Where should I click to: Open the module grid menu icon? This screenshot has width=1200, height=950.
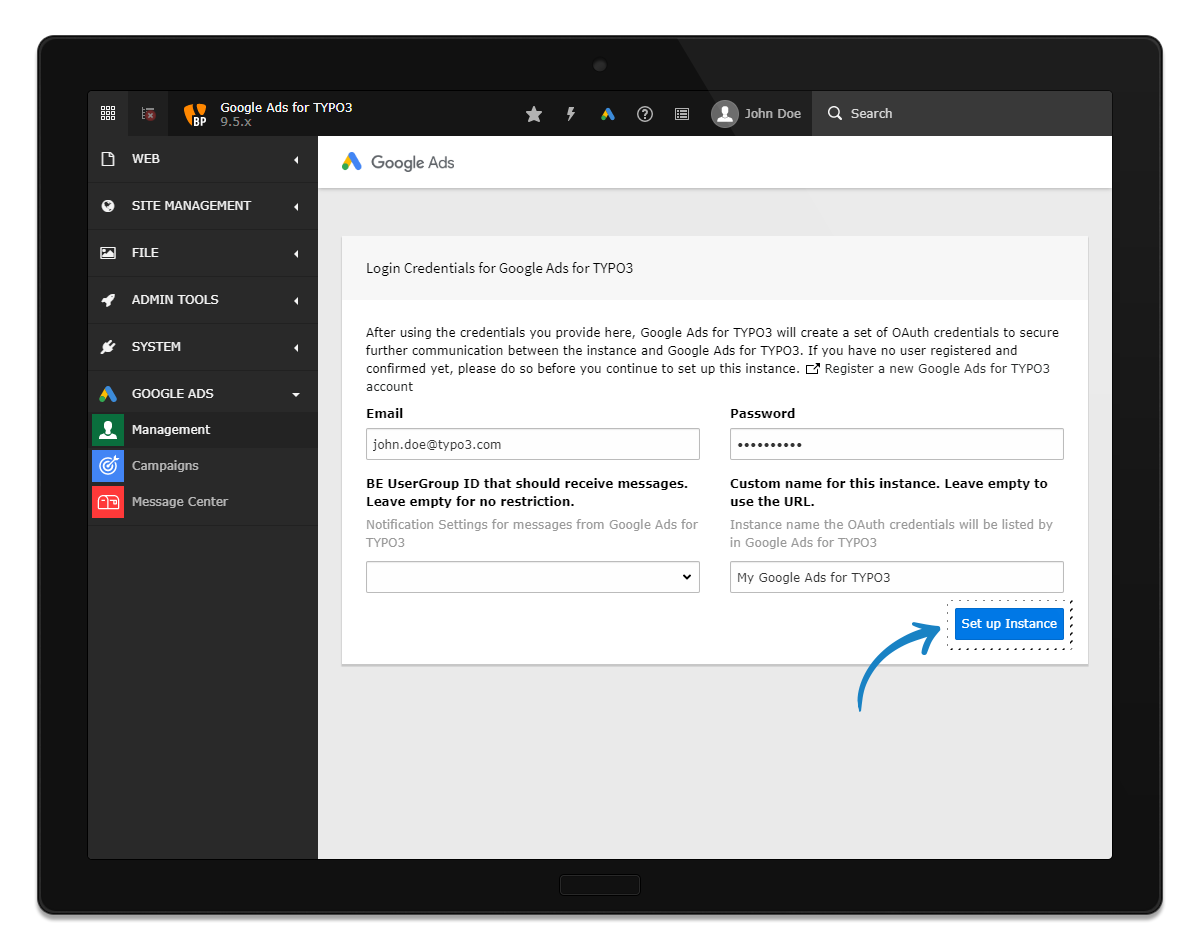[108, 114]
